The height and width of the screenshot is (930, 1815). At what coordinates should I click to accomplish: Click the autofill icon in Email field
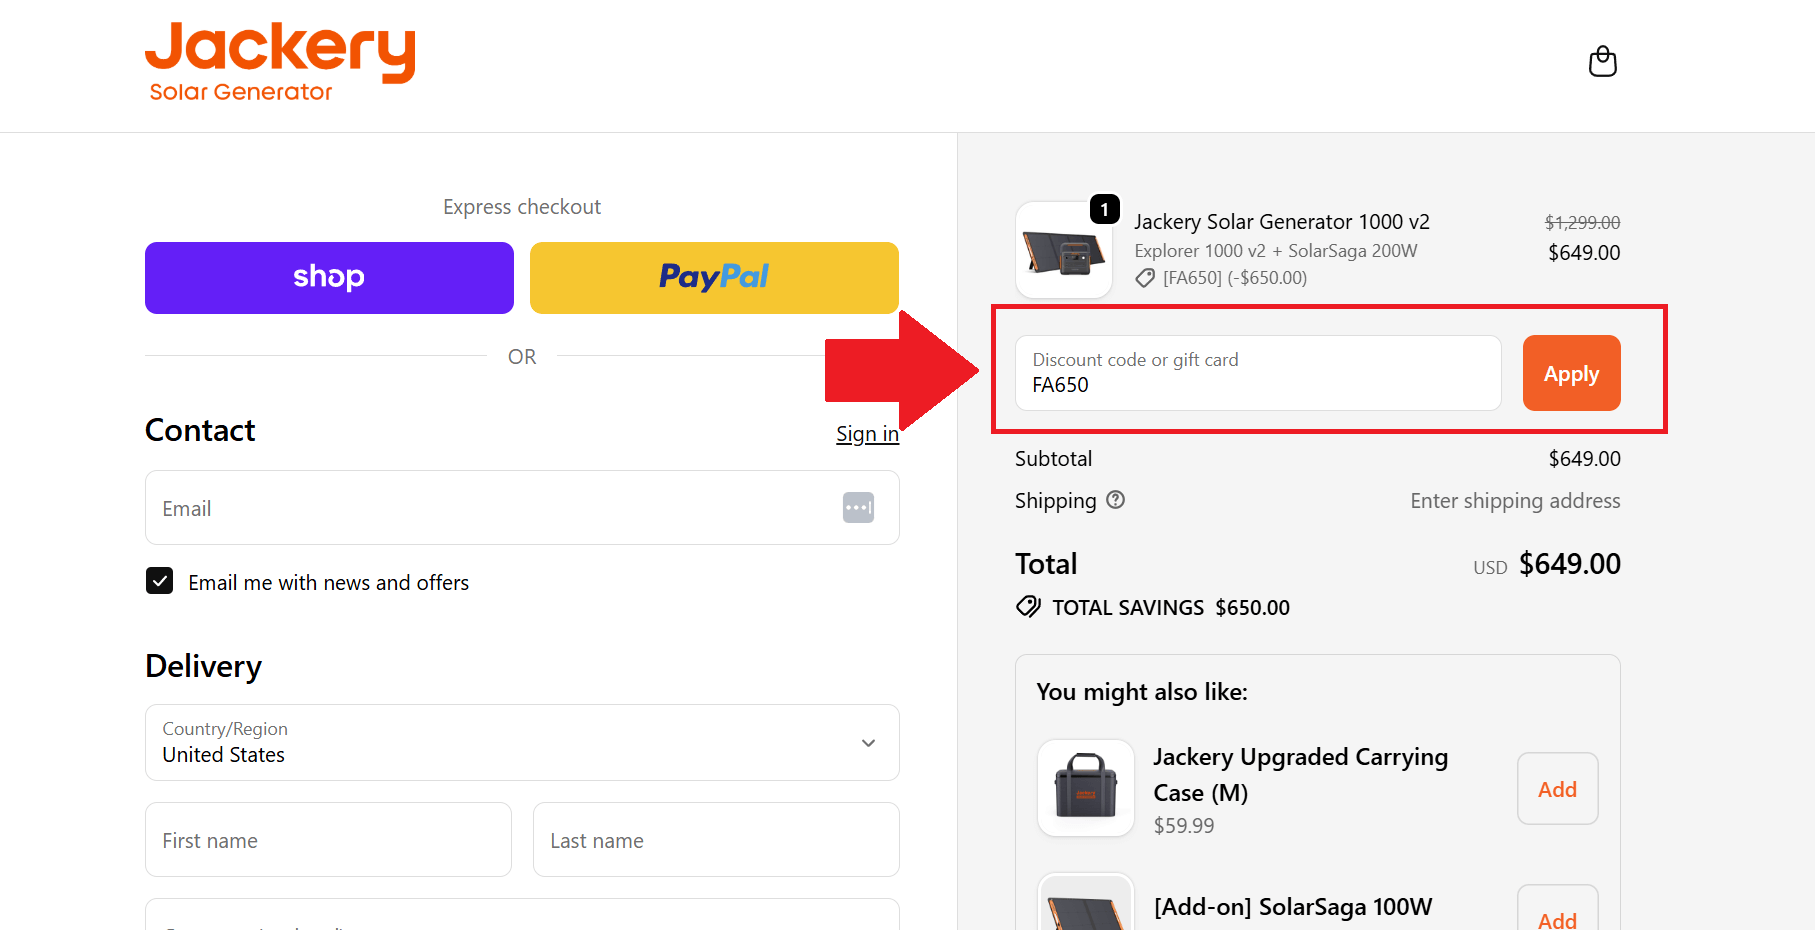pos(858,508)
